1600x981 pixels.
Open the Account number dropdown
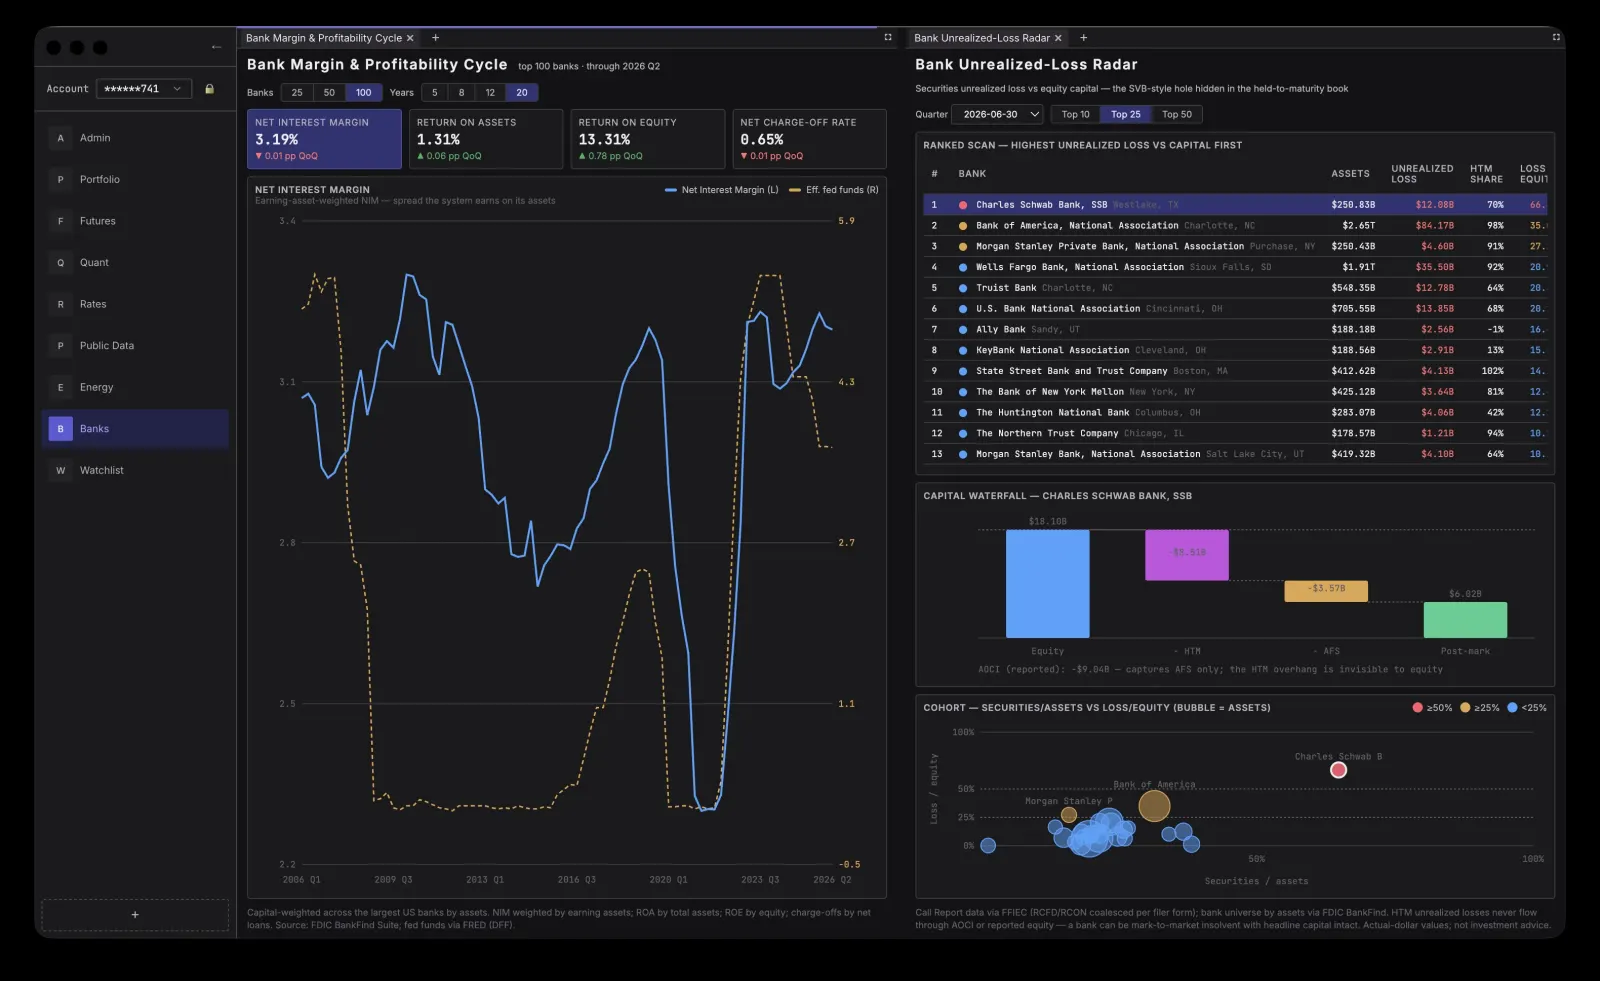[x=144, y=89]
